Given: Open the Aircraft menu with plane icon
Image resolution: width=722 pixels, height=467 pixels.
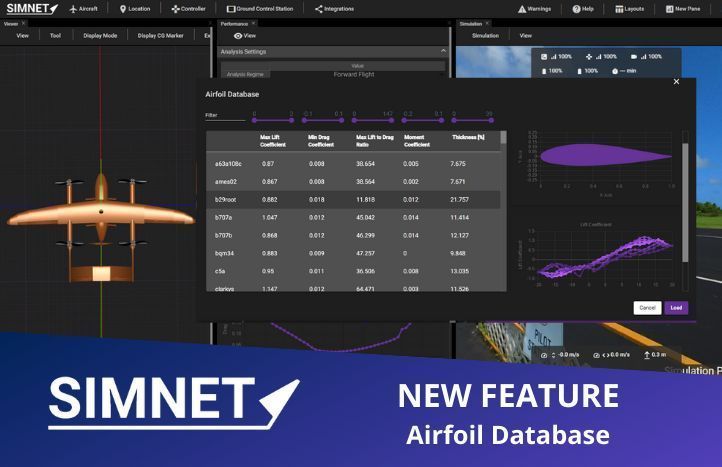Looking at the screenshot, I should (x=83, y=9).
